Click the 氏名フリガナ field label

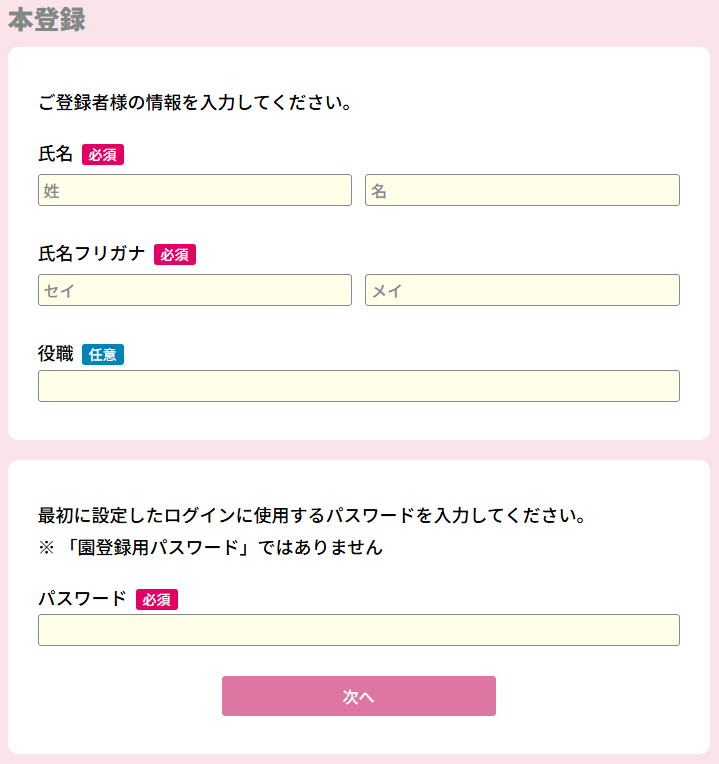92,254
